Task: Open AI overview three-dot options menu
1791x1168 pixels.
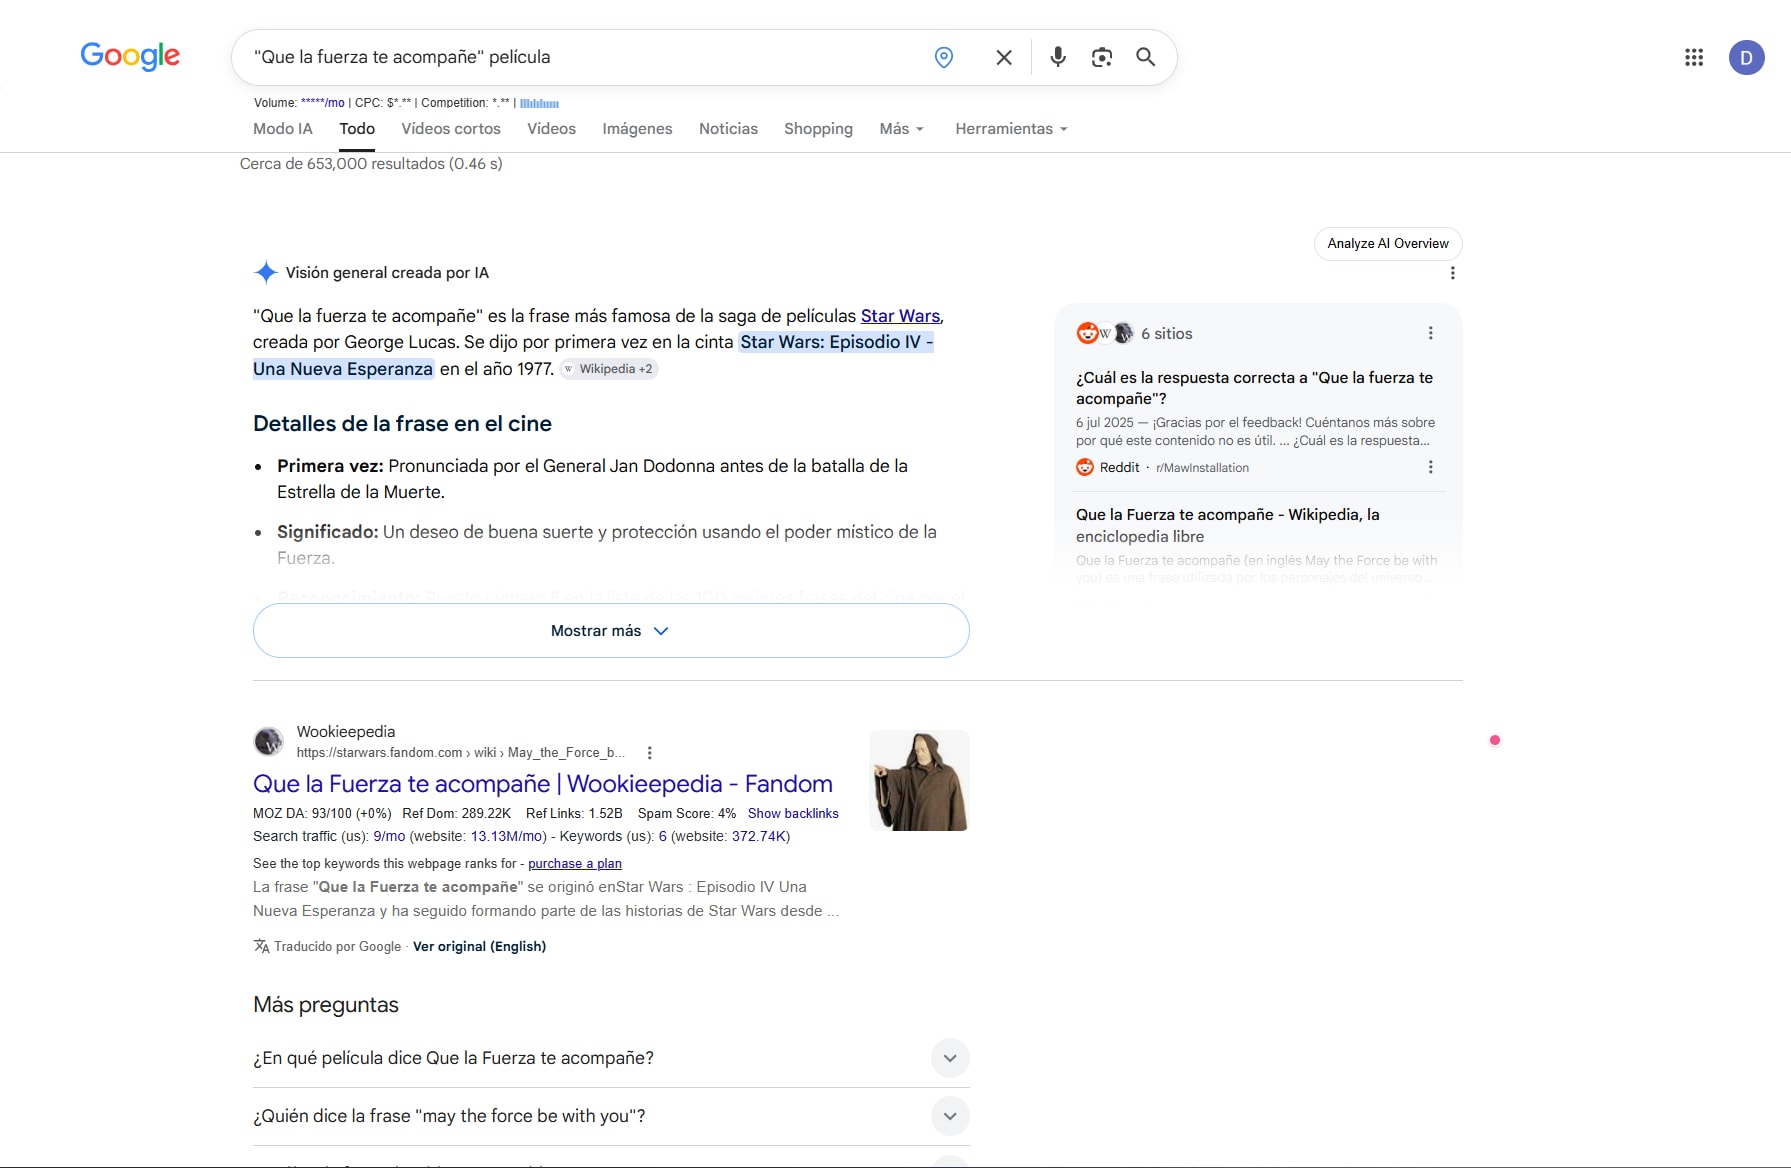Action: click(1453, 273)
